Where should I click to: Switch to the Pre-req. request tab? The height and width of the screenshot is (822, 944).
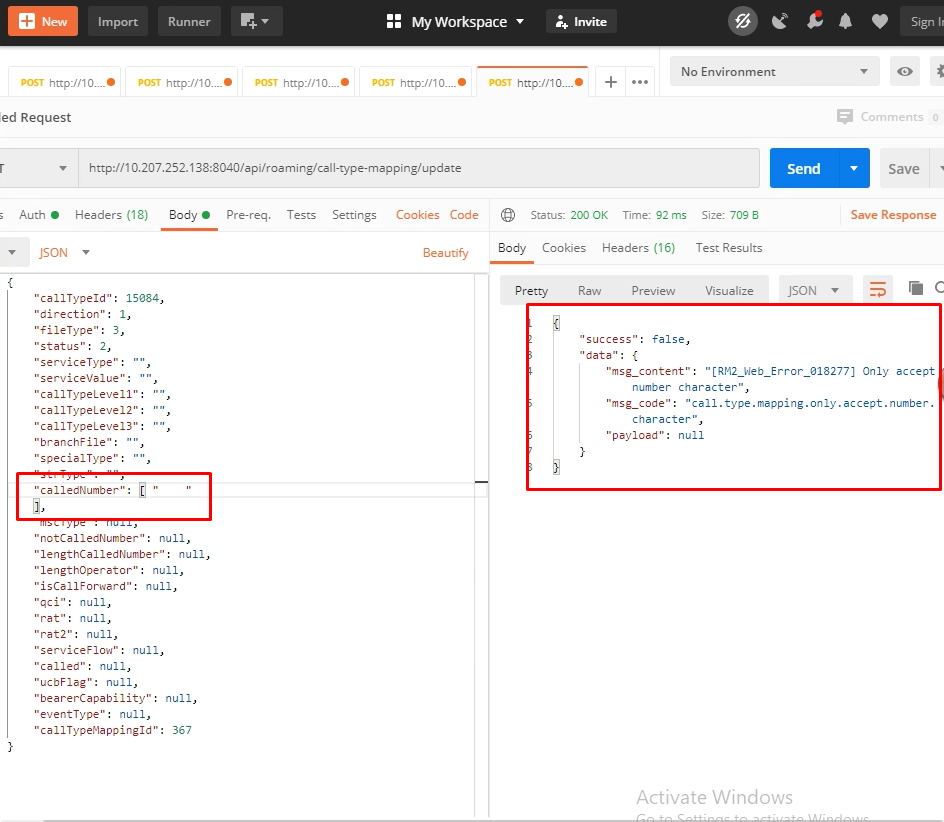pyautogui.click(x=248, y=215)
